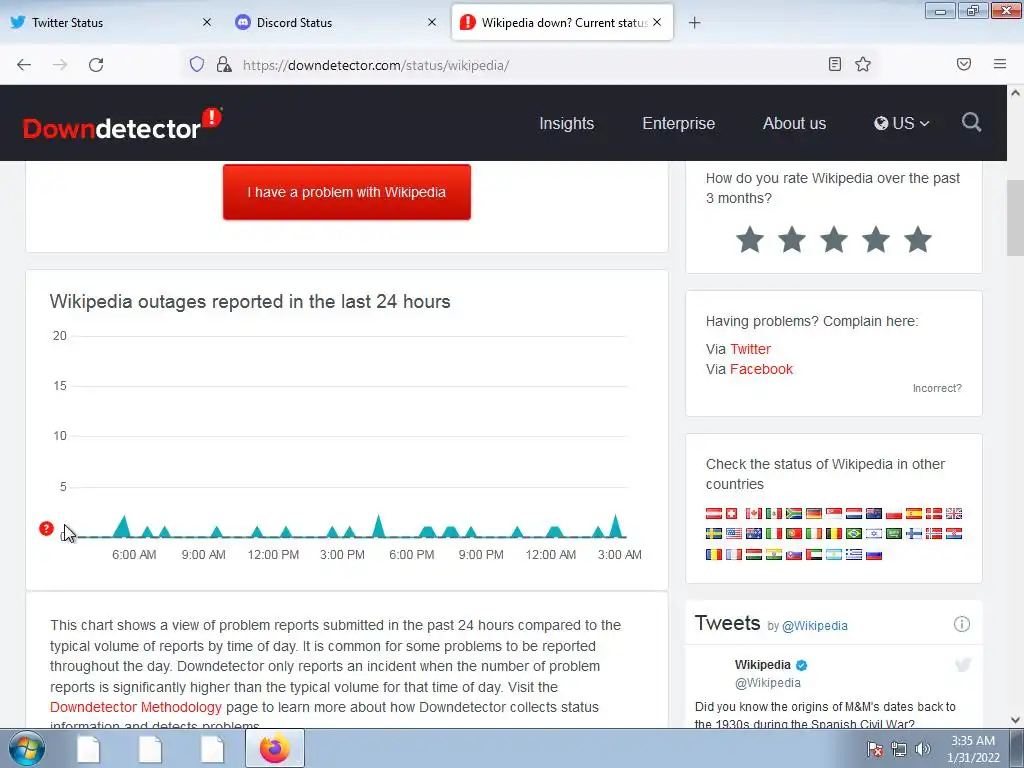Complain via the Facebook link

[x=761, y=369]
